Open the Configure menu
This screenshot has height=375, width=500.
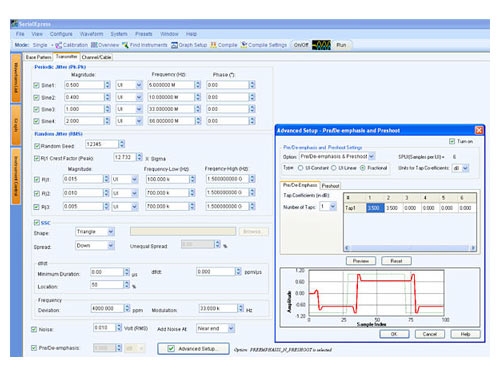click(61, 34)
